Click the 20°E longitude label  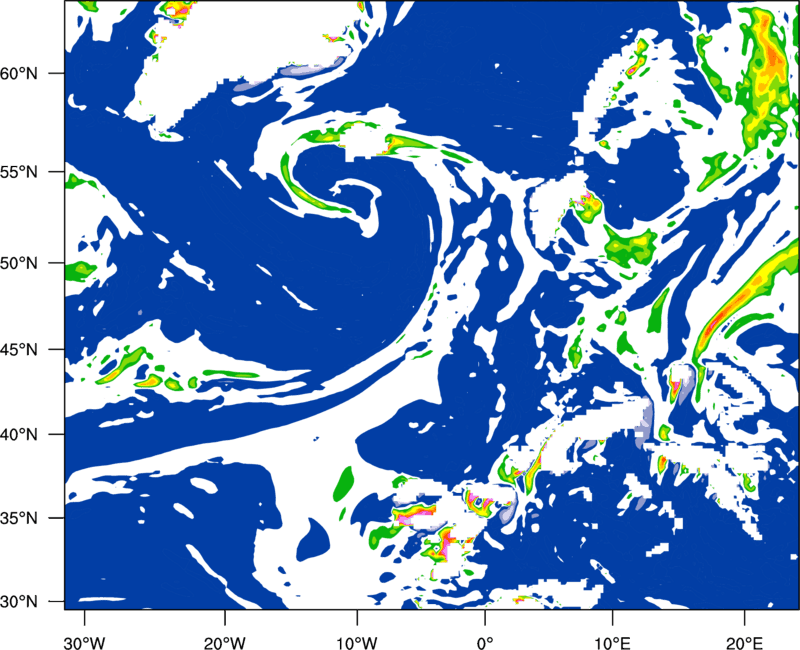[743, 643]
